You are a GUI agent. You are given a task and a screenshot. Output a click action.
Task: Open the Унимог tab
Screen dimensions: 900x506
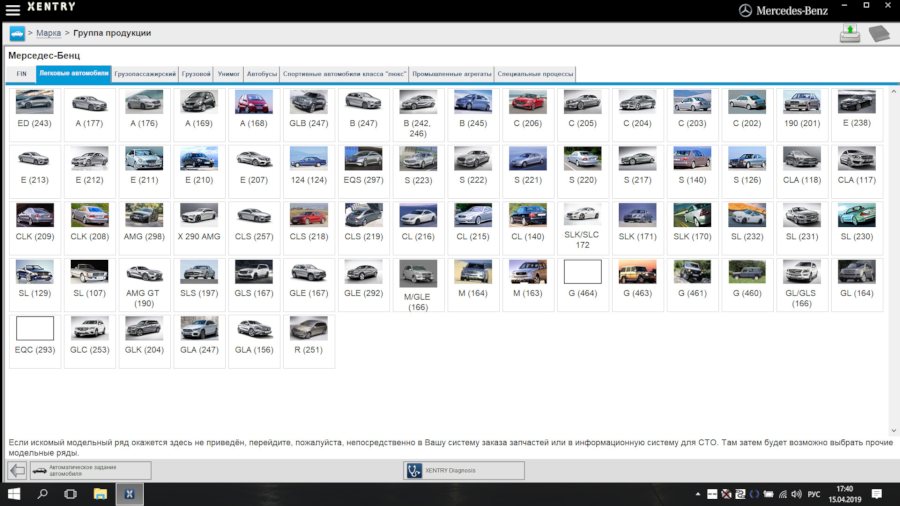coord(228,74)
